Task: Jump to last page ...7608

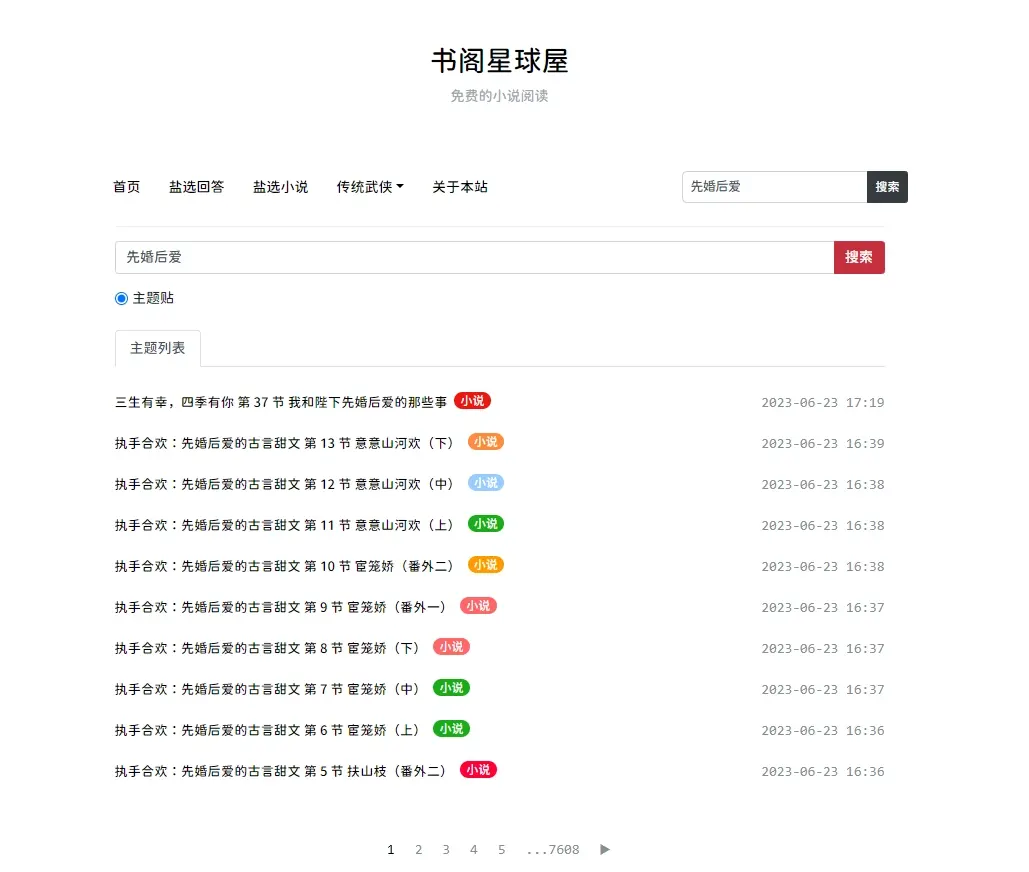Action: (x=553, y=850)
